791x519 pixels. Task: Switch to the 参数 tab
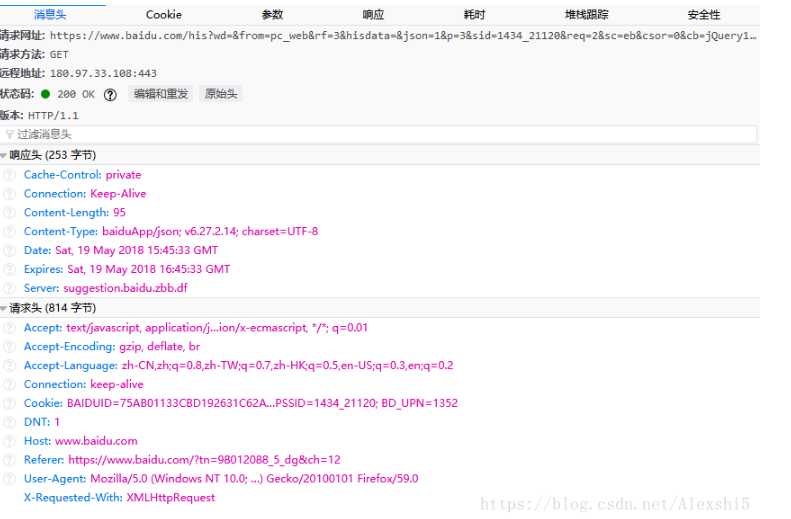[x=272, y=15]
